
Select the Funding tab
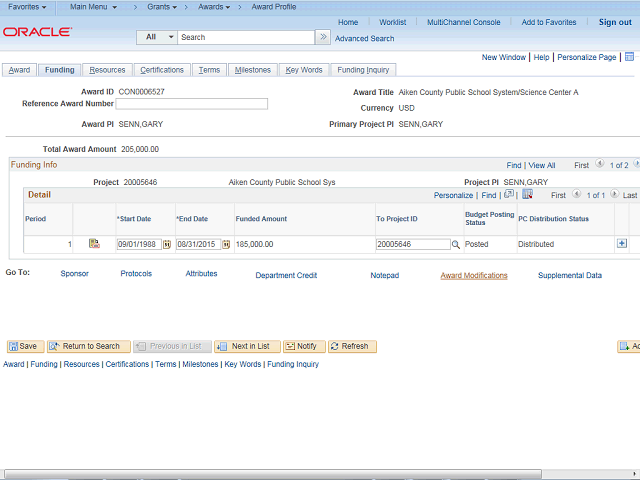[x=60, y=70]
